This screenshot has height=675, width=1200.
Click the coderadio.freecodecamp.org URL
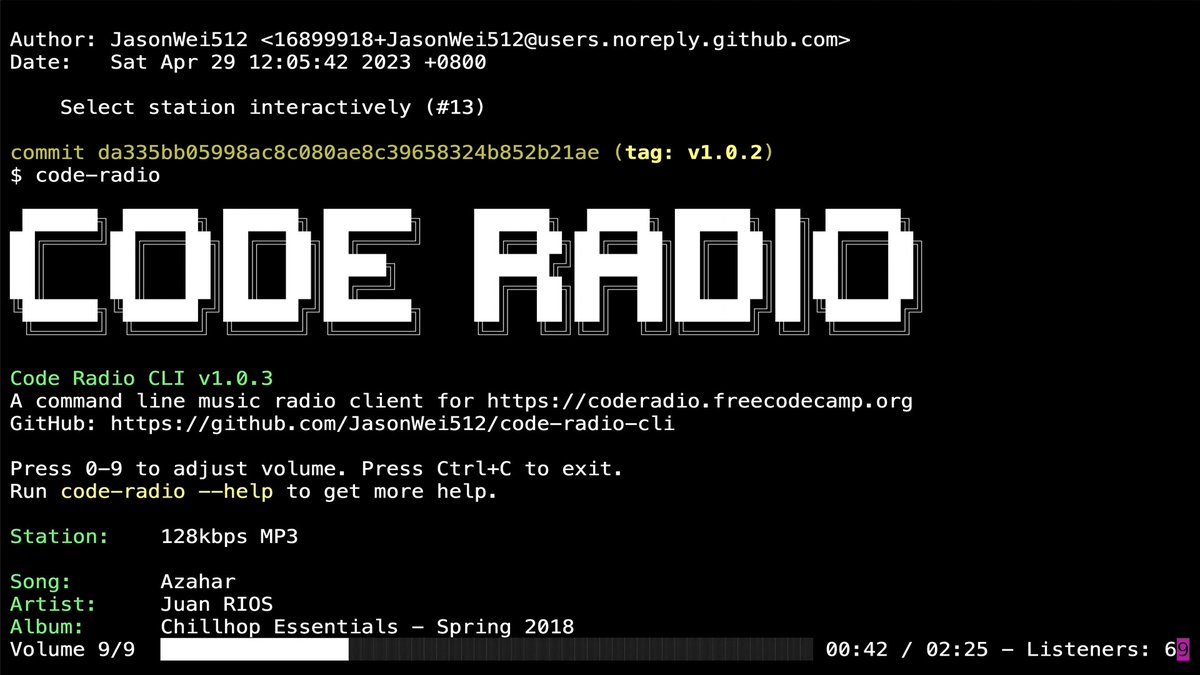tap(700, 401)
